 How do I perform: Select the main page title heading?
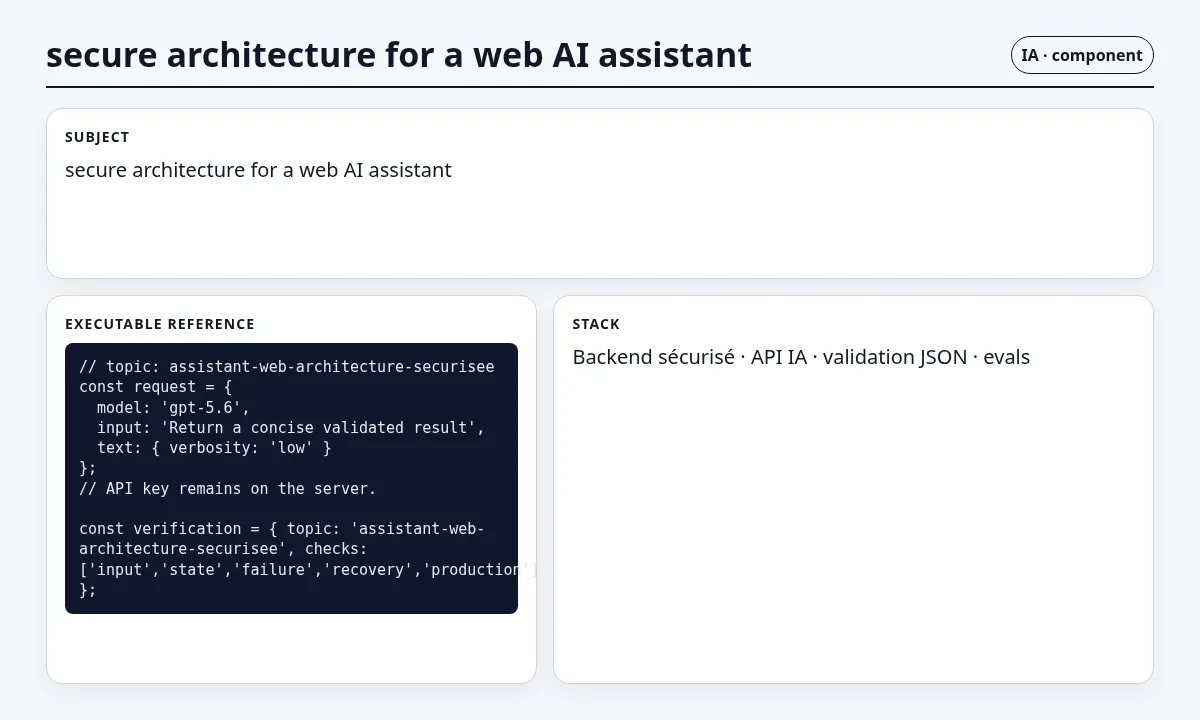point(399,54)
